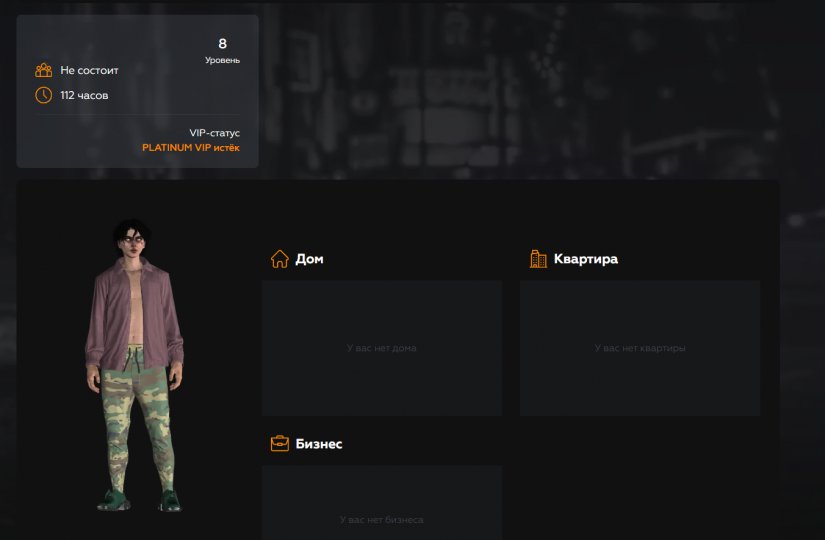Select the 'Бизнес' section heading
825x540 pixels.
[x=319, y=444]
